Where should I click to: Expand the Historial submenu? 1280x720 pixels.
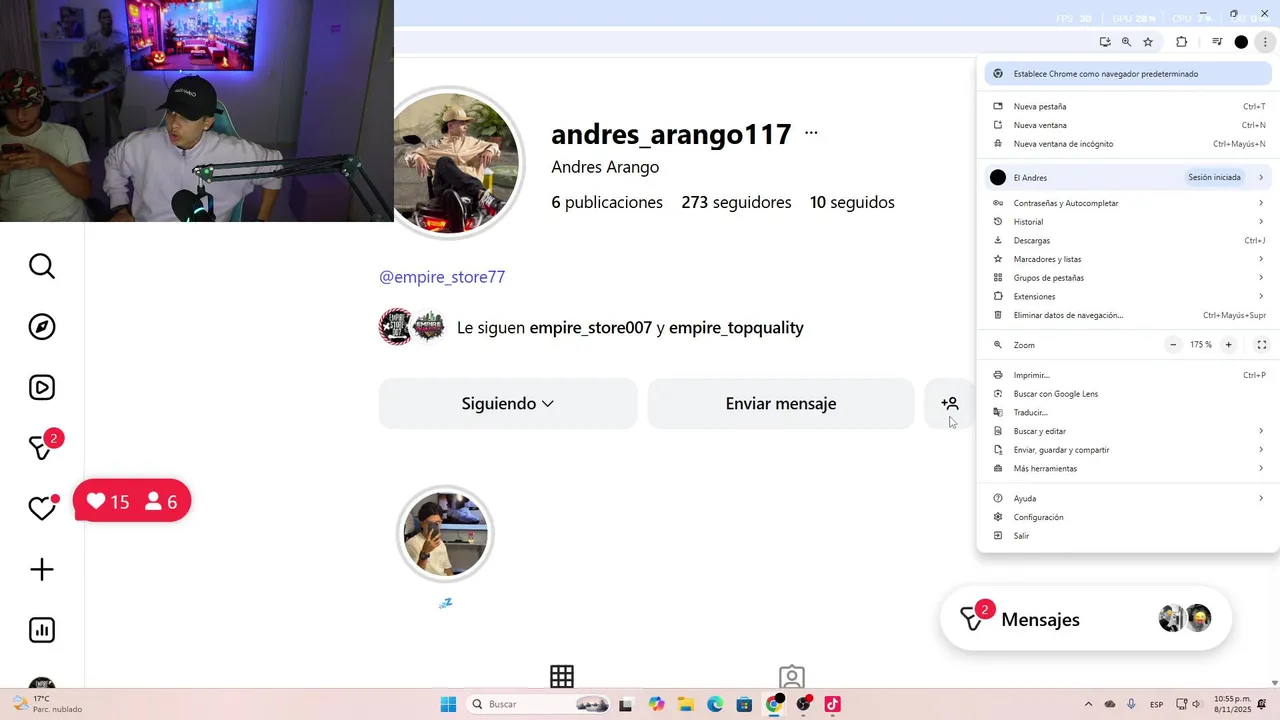point(1128,222)
